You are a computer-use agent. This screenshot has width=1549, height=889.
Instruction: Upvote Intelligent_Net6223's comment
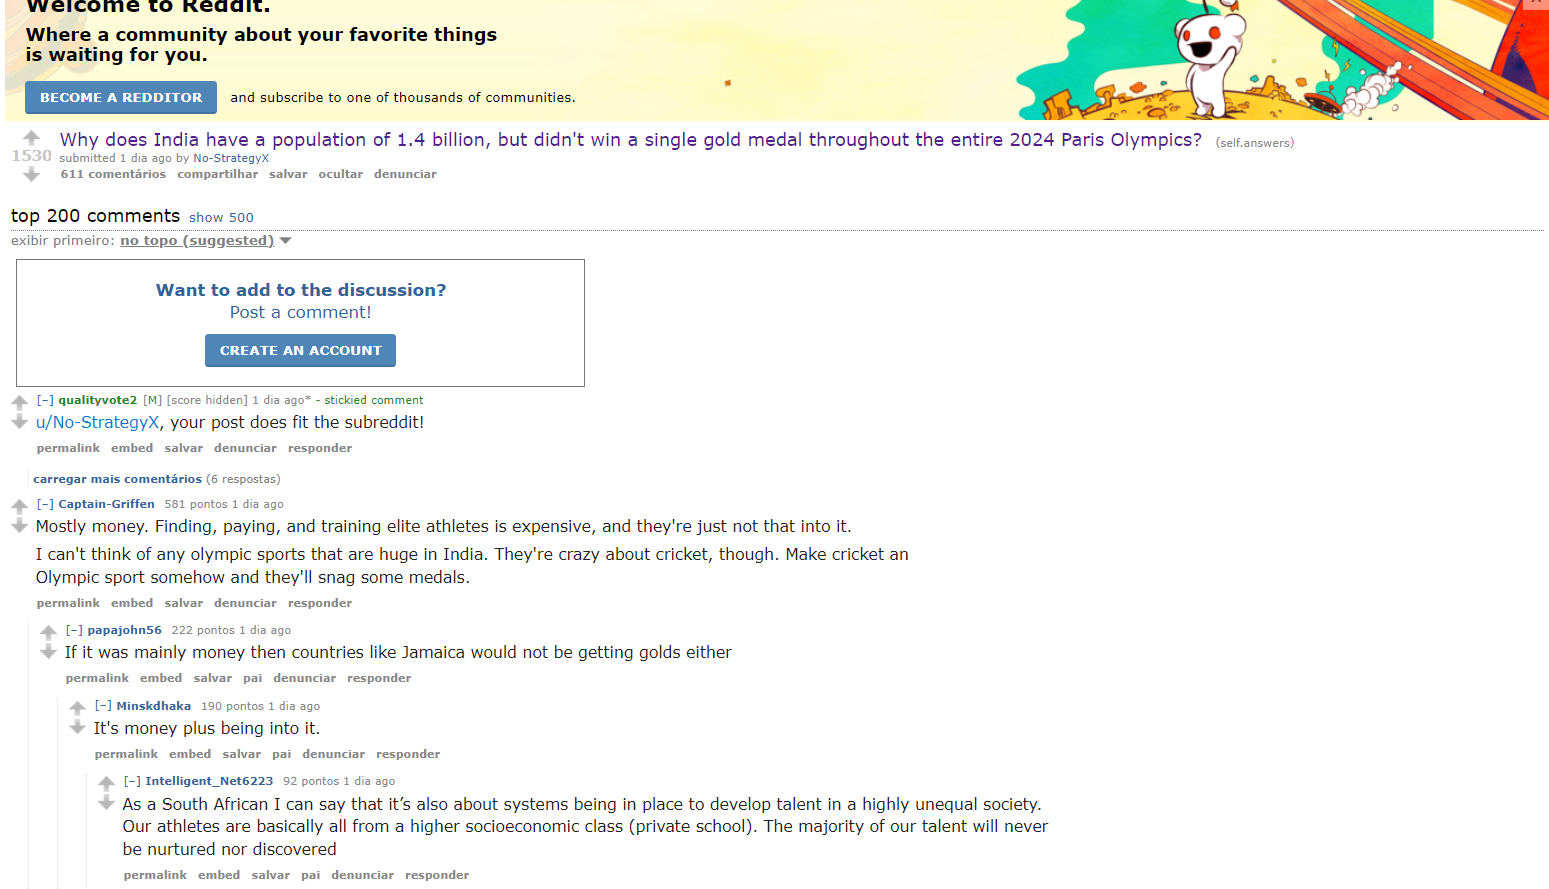pyautogui.click(x=106, y=783)
